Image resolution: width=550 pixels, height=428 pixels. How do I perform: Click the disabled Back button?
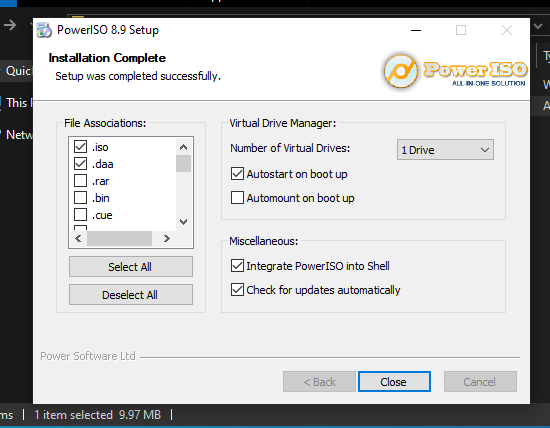tap(319, 382)
